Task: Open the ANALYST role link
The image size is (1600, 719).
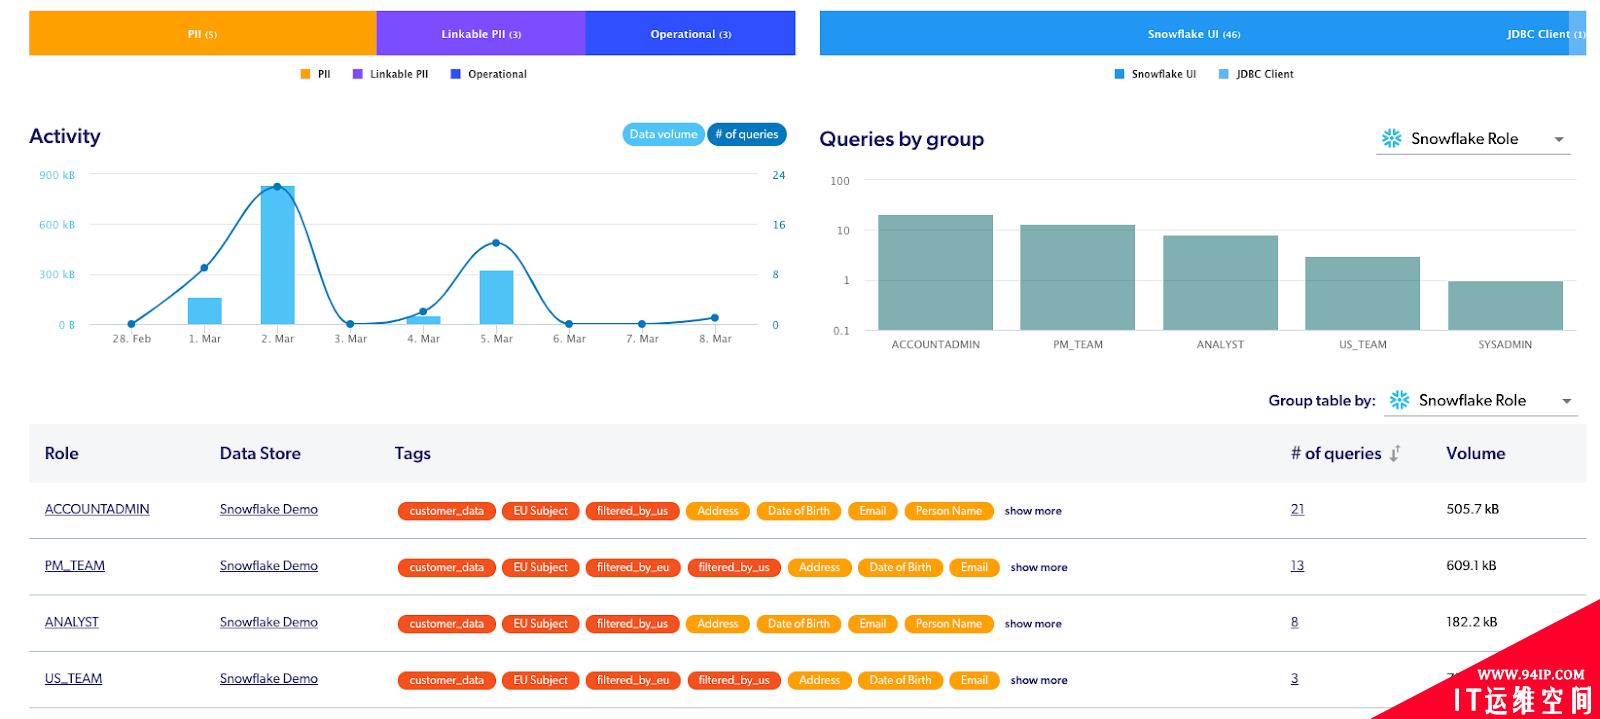Action: point(72,622)
